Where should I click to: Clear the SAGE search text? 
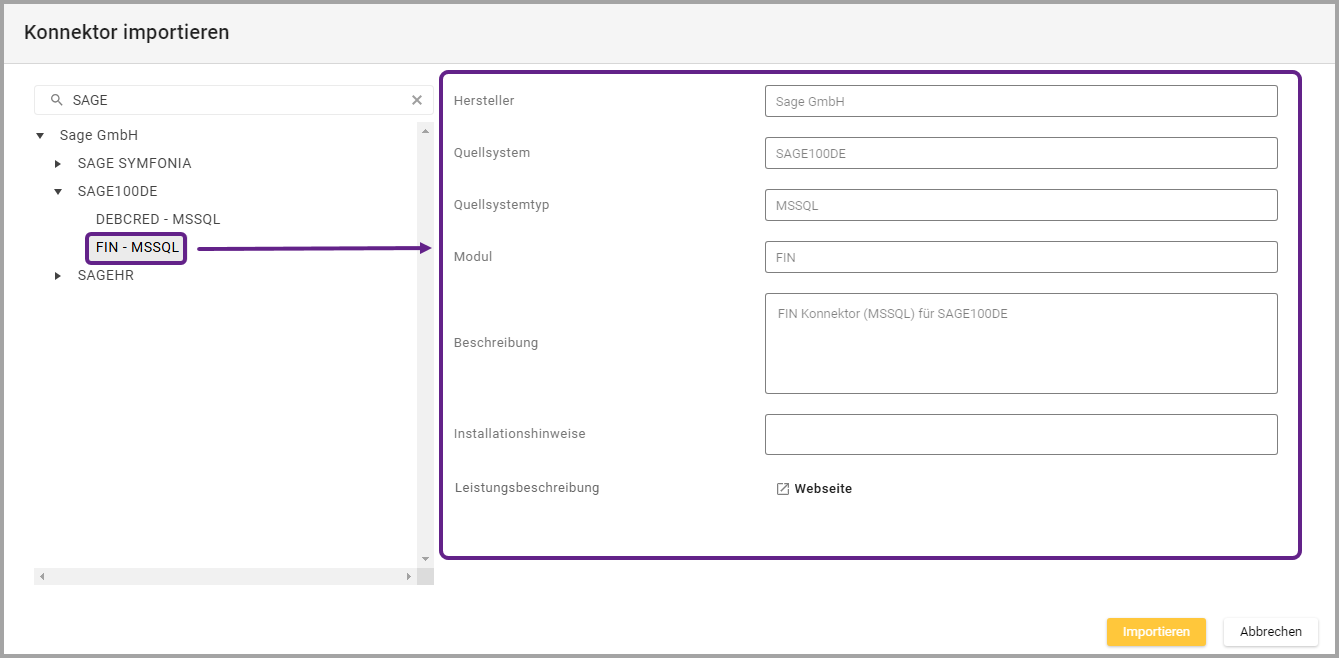pyautogui.click(x=417, y=100)
